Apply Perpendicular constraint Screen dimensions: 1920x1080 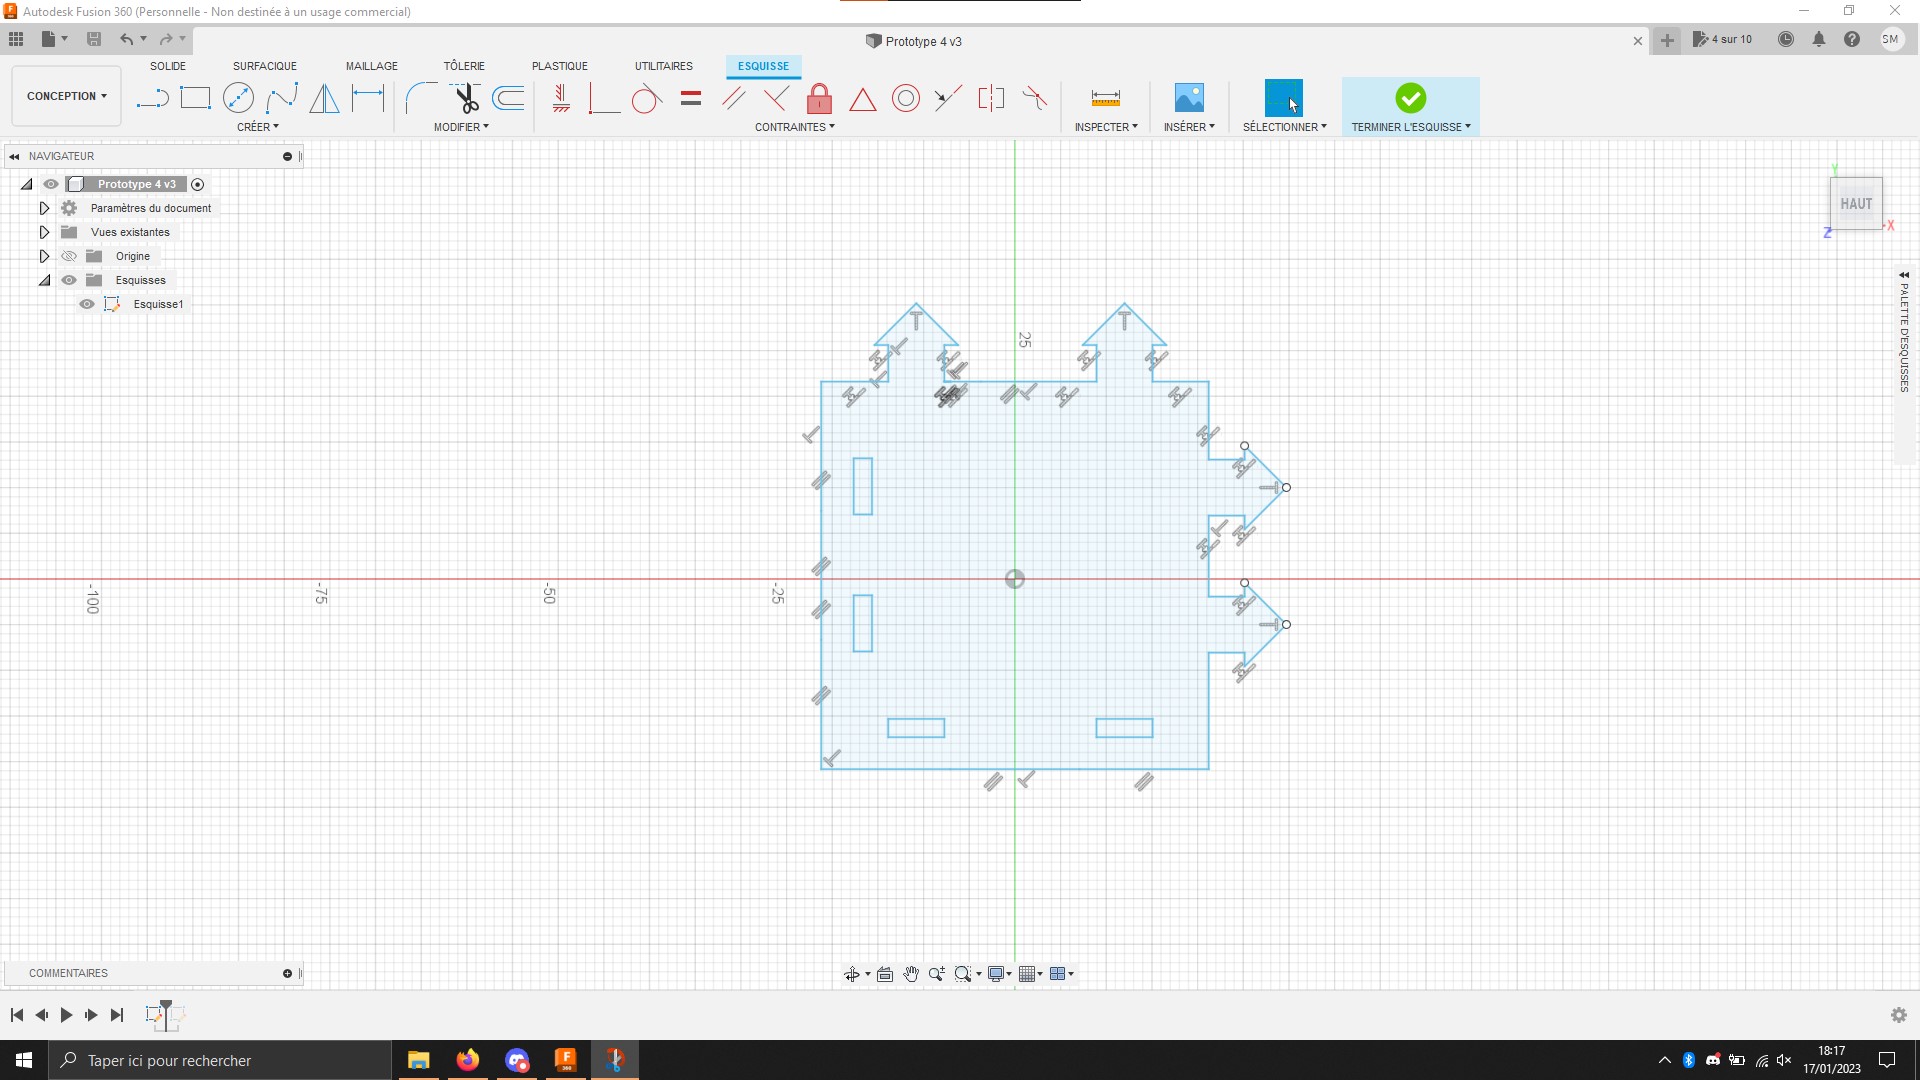pyautogui.click(x=776, y=98)
